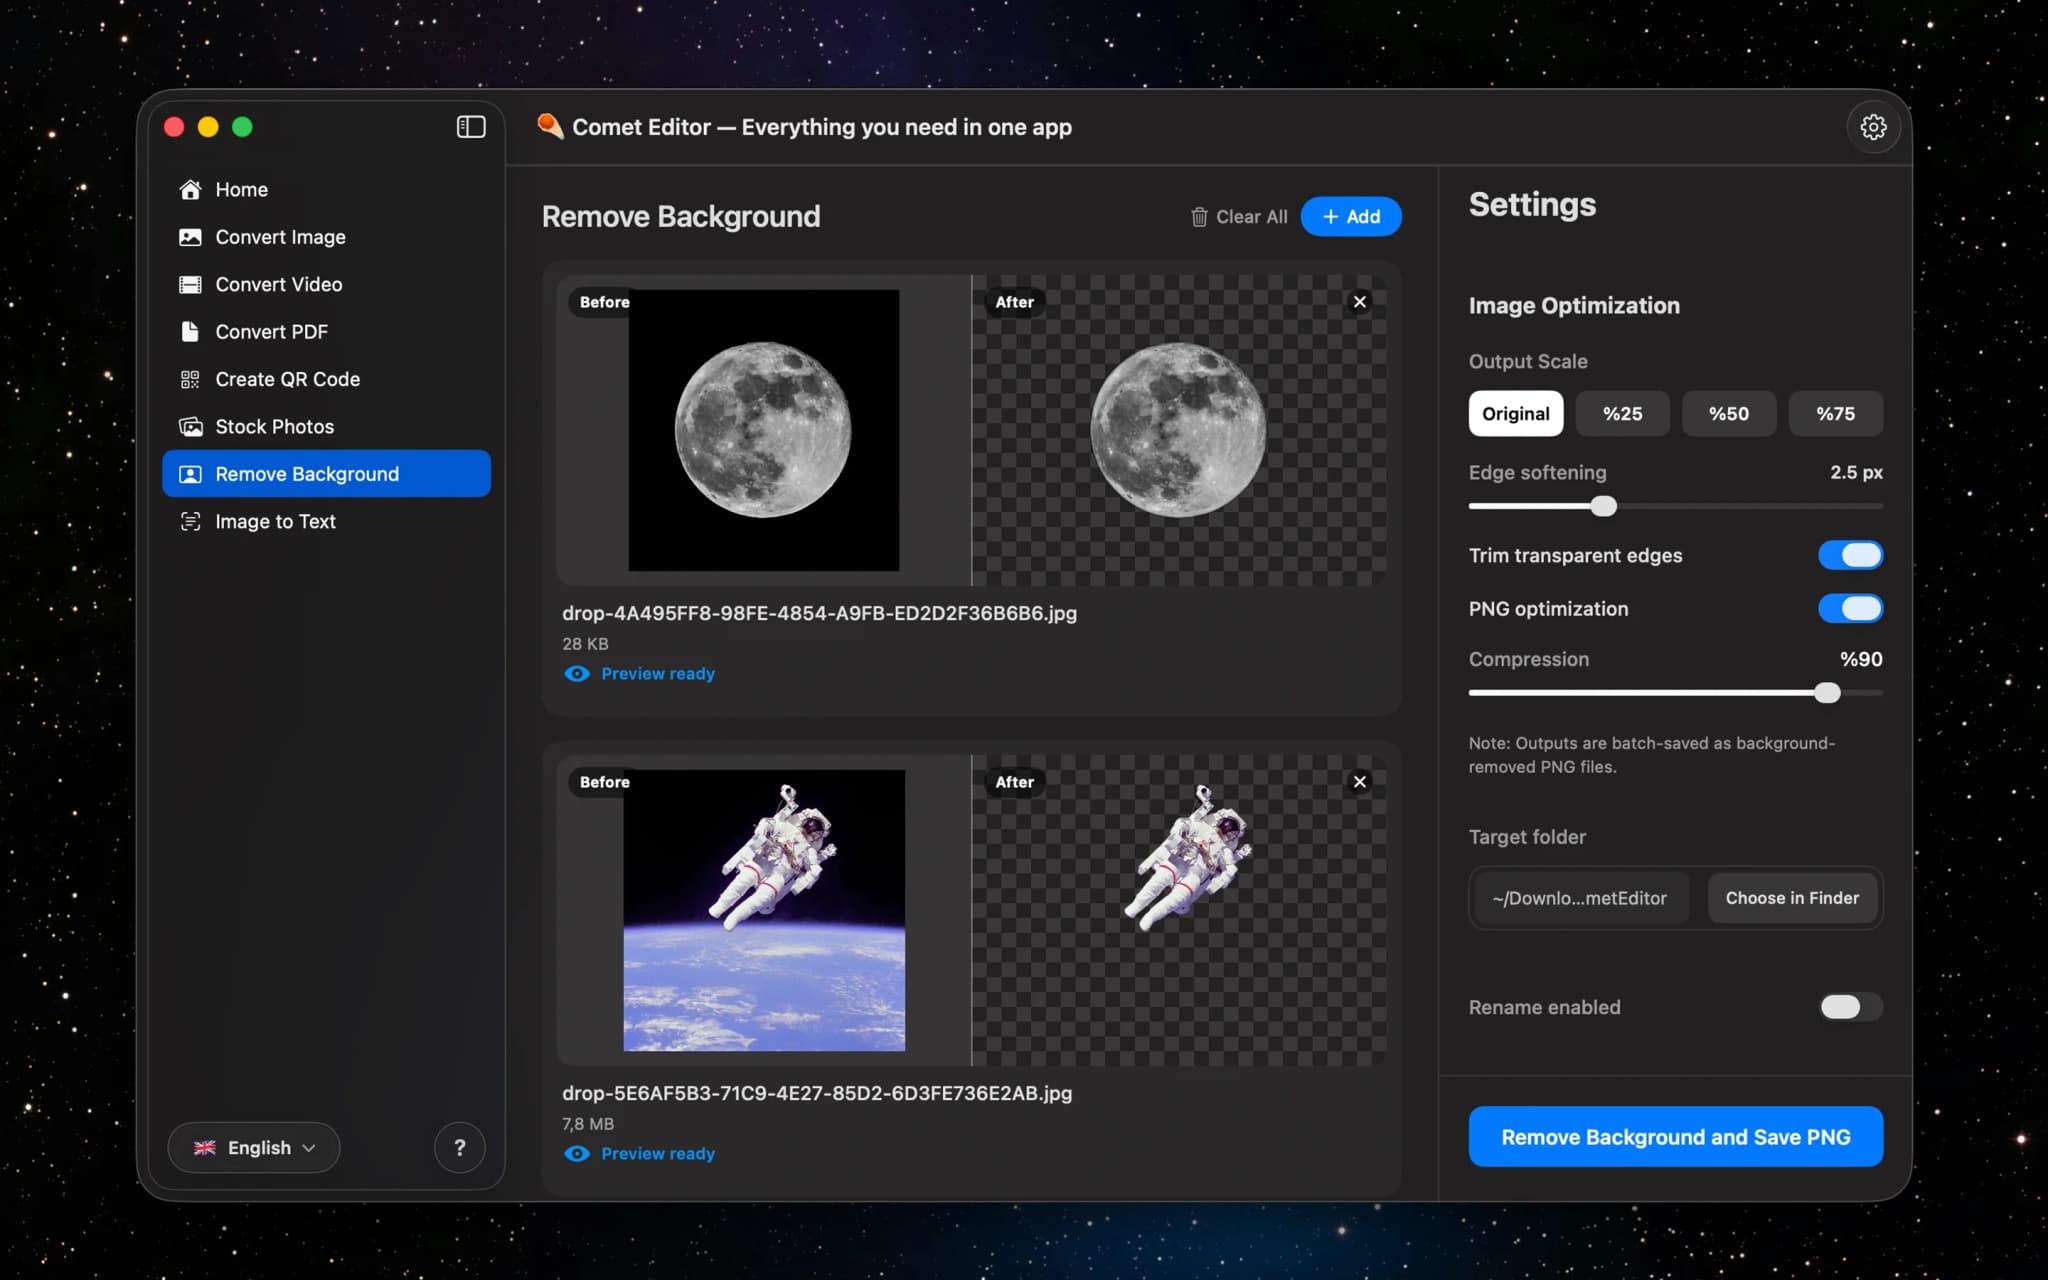The image size is (2048, 1280).
Task: Enable the Rename option
Action: click(1849, 1007)
